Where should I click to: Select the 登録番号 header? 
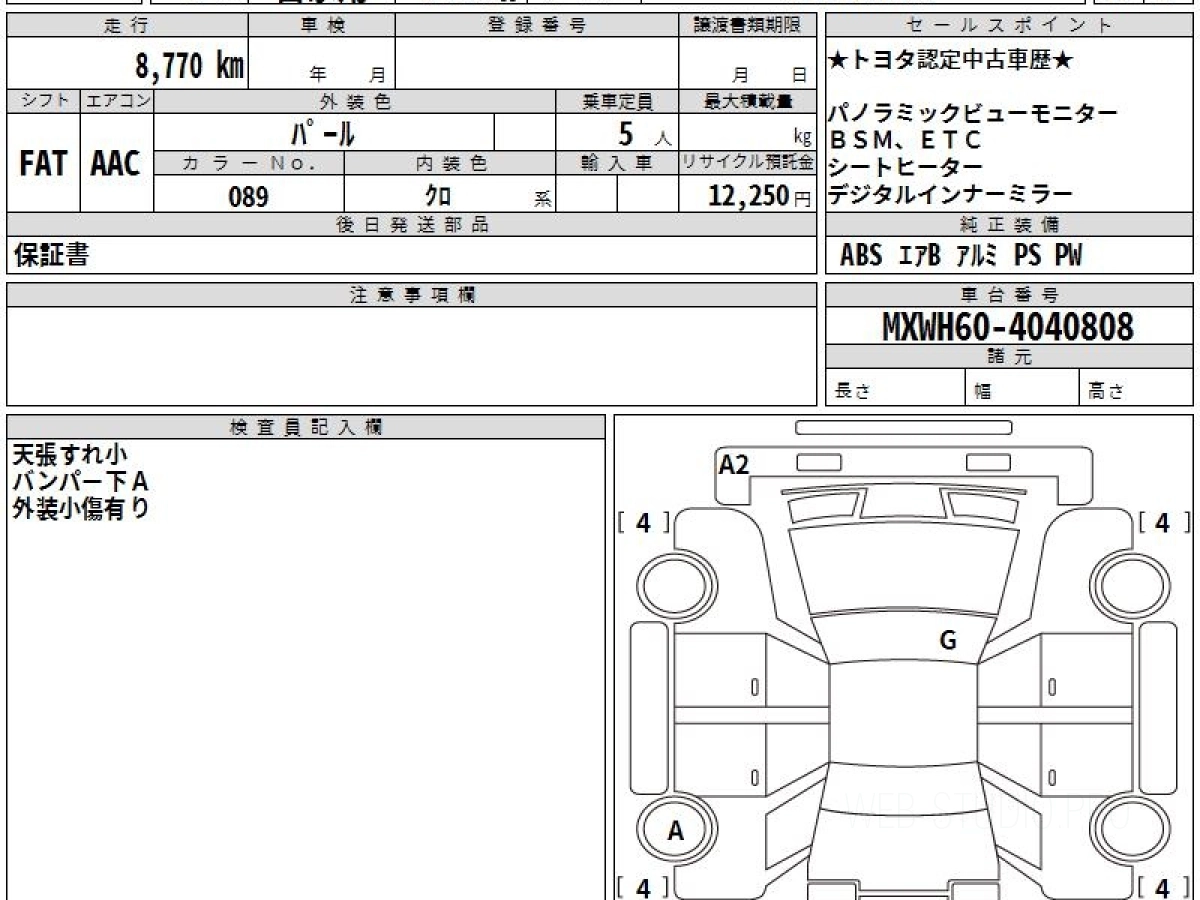click(537, 26)
